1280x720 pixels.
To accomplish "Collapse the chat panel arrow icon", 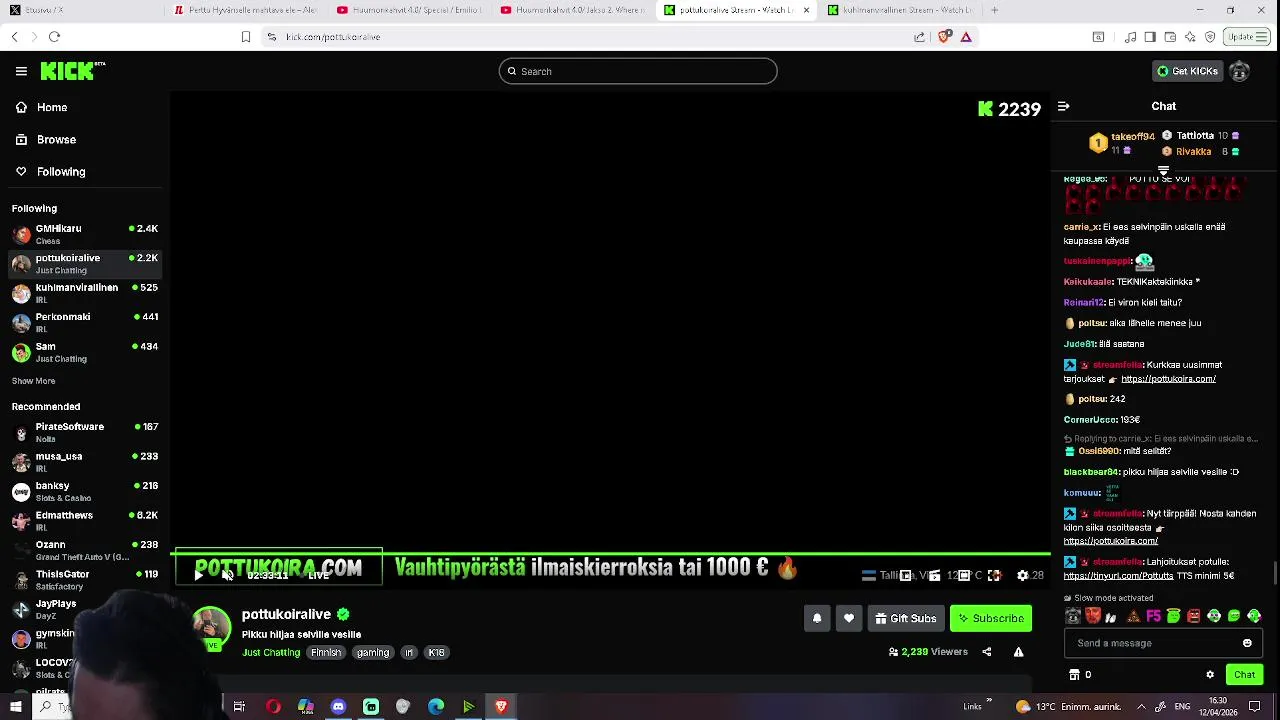I will tap(1063, 106).
